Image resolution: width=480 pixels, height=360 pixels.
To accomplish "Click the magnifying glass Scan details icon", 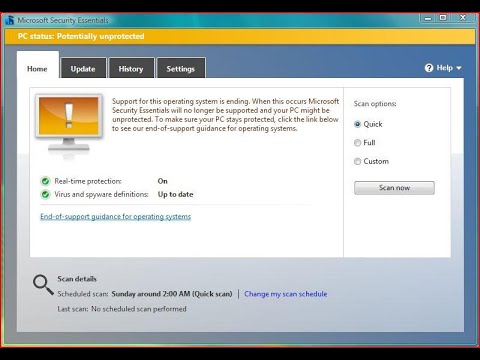I will (43, 285).
